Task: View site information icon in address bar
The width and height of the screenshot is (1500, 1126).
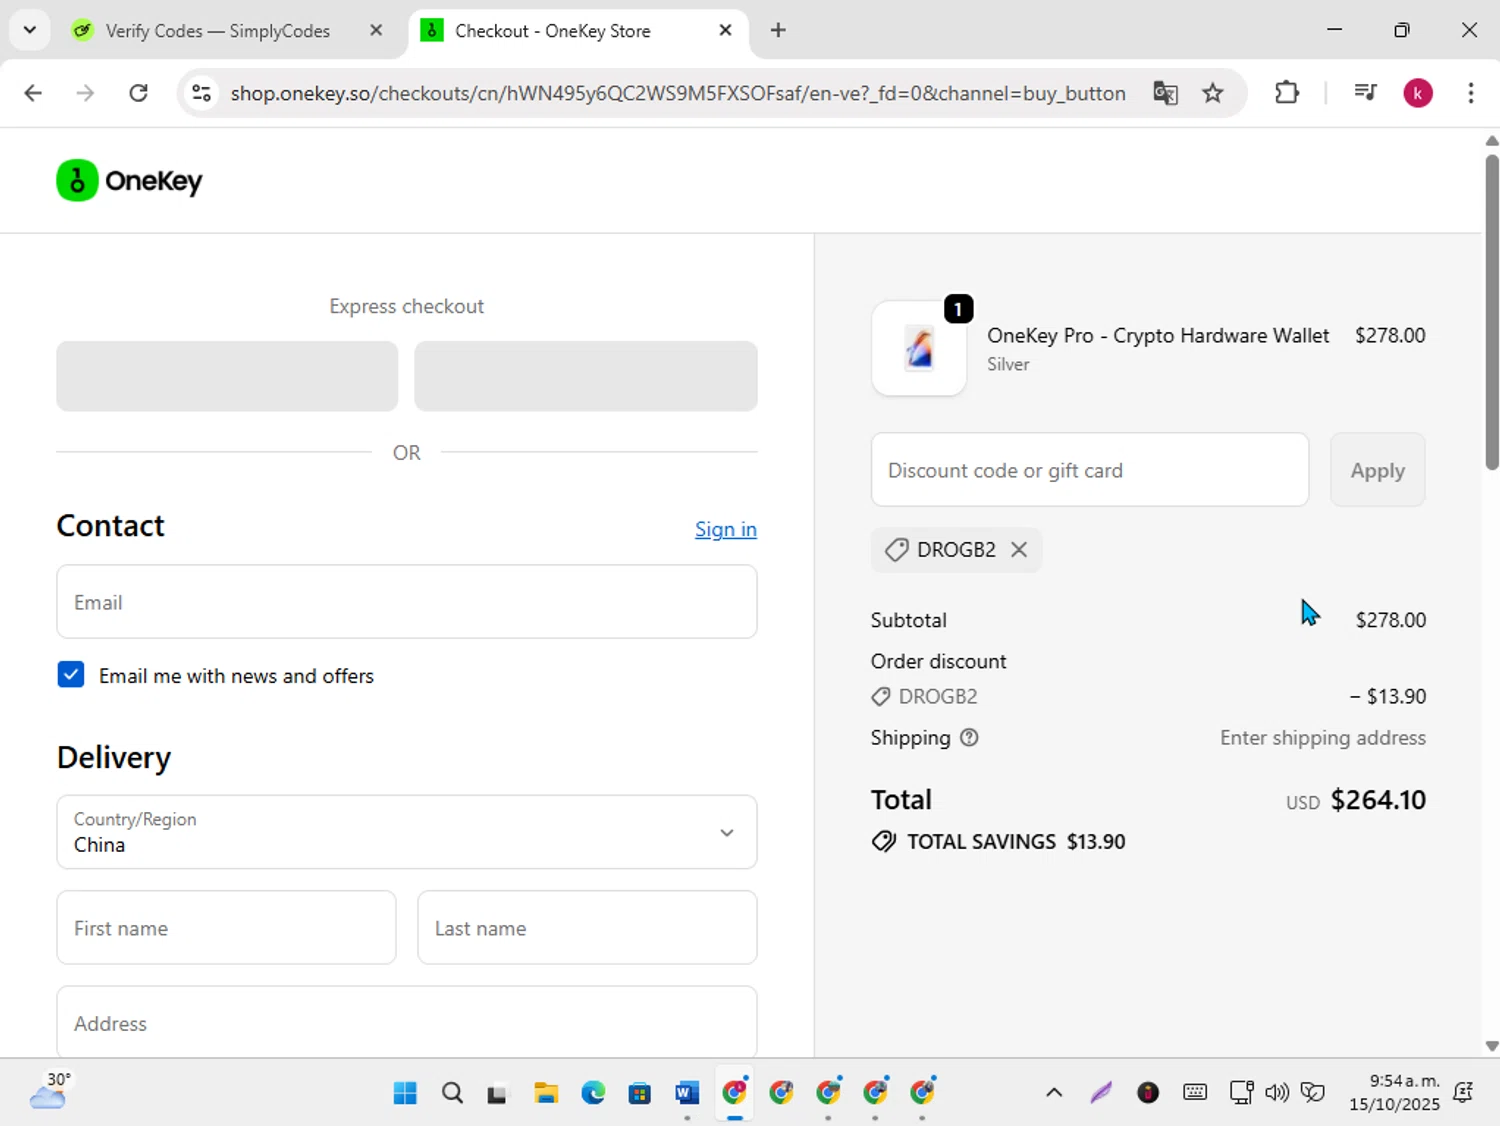Action: click(201, 93)
